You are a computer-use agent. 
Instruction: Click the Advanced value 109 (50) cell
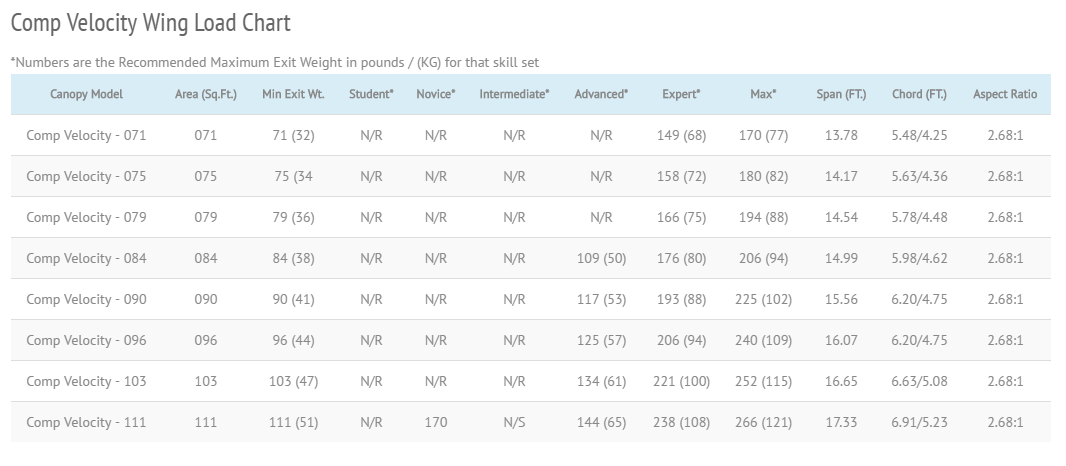(x=601, y=258)
